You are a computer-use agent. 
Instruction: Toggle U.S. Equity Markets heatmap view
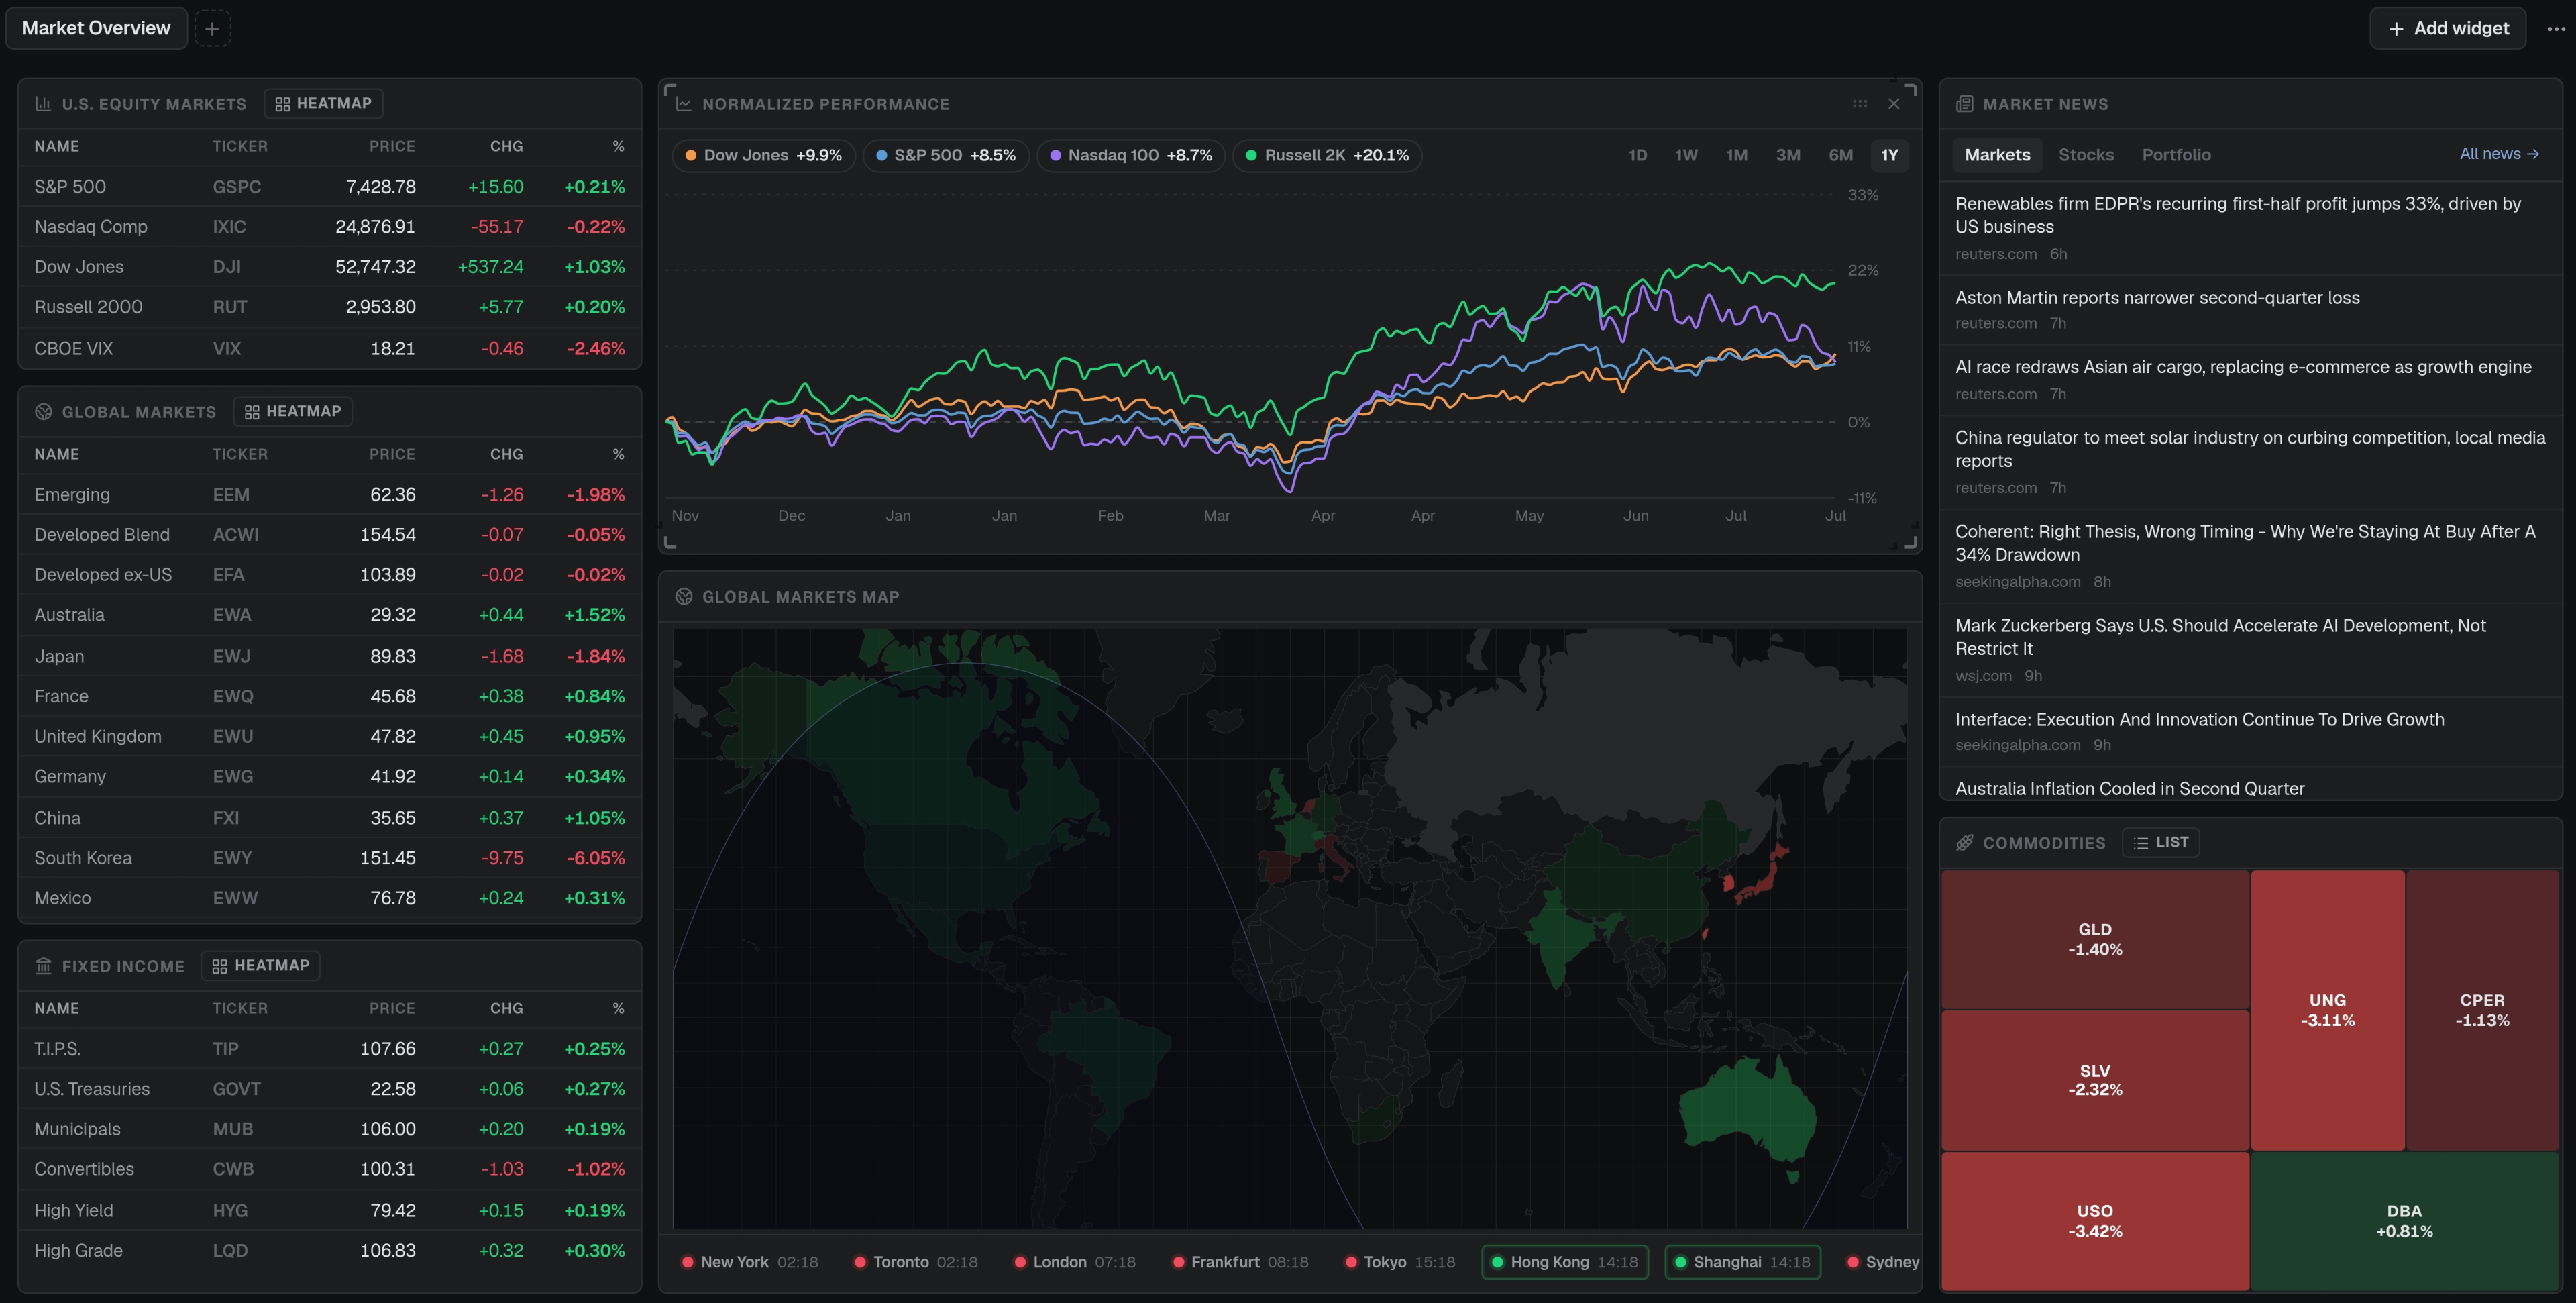pyautogui.click(x=324, y=104)
